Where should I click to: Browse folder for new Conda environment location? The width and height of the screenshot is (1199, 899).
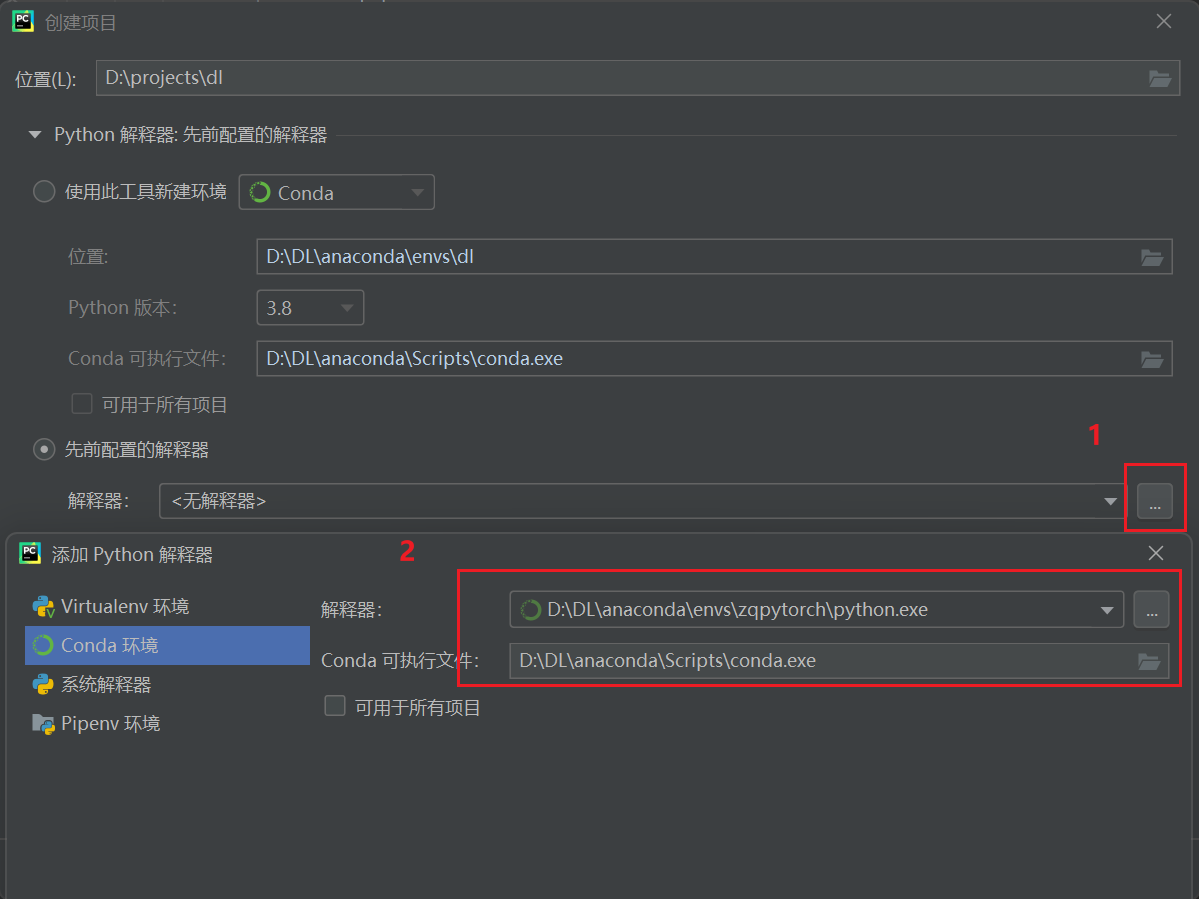click(x=1152, y=258)
